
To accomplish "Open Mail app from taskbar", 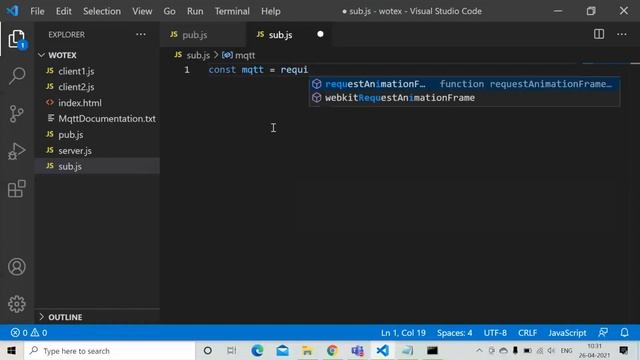I will click(282, 351).
